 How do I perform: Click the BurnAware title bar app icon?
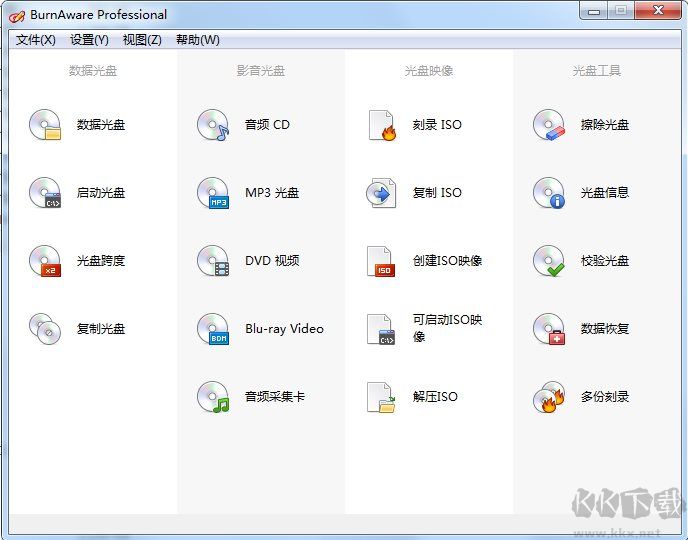click(17, 16)
